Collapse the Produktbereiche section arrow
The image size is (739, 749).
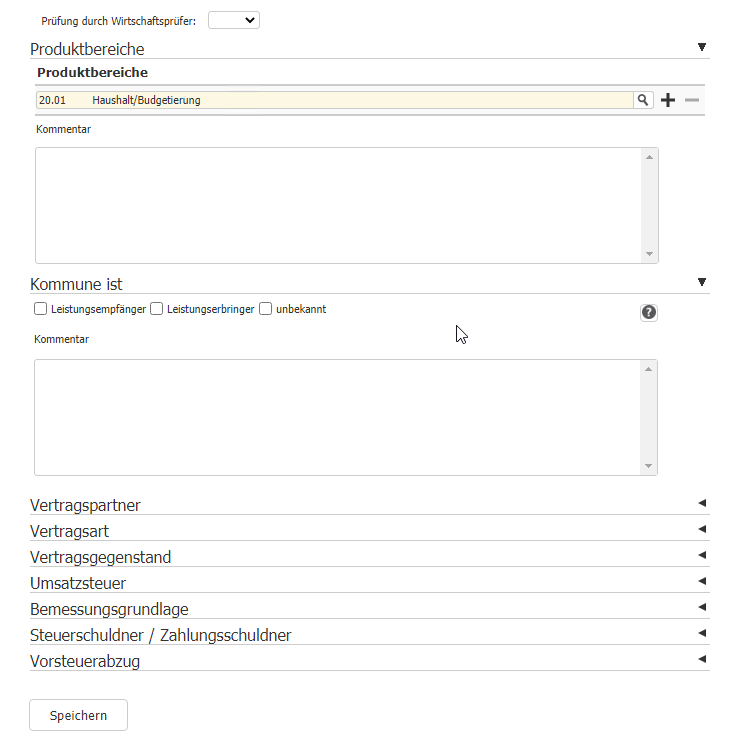click(702, 47)
